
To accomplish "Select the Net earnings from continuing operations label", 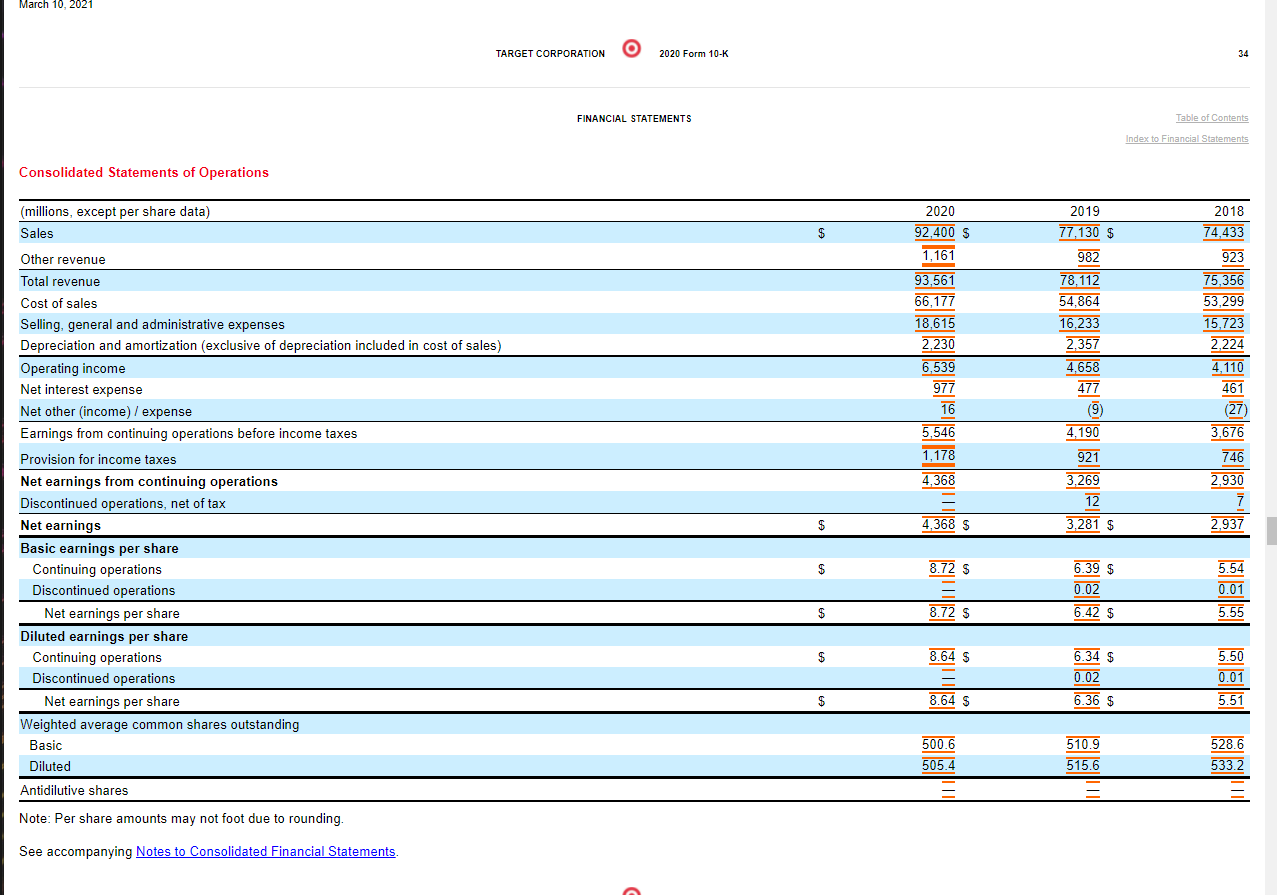I will [x=149, y=481].
